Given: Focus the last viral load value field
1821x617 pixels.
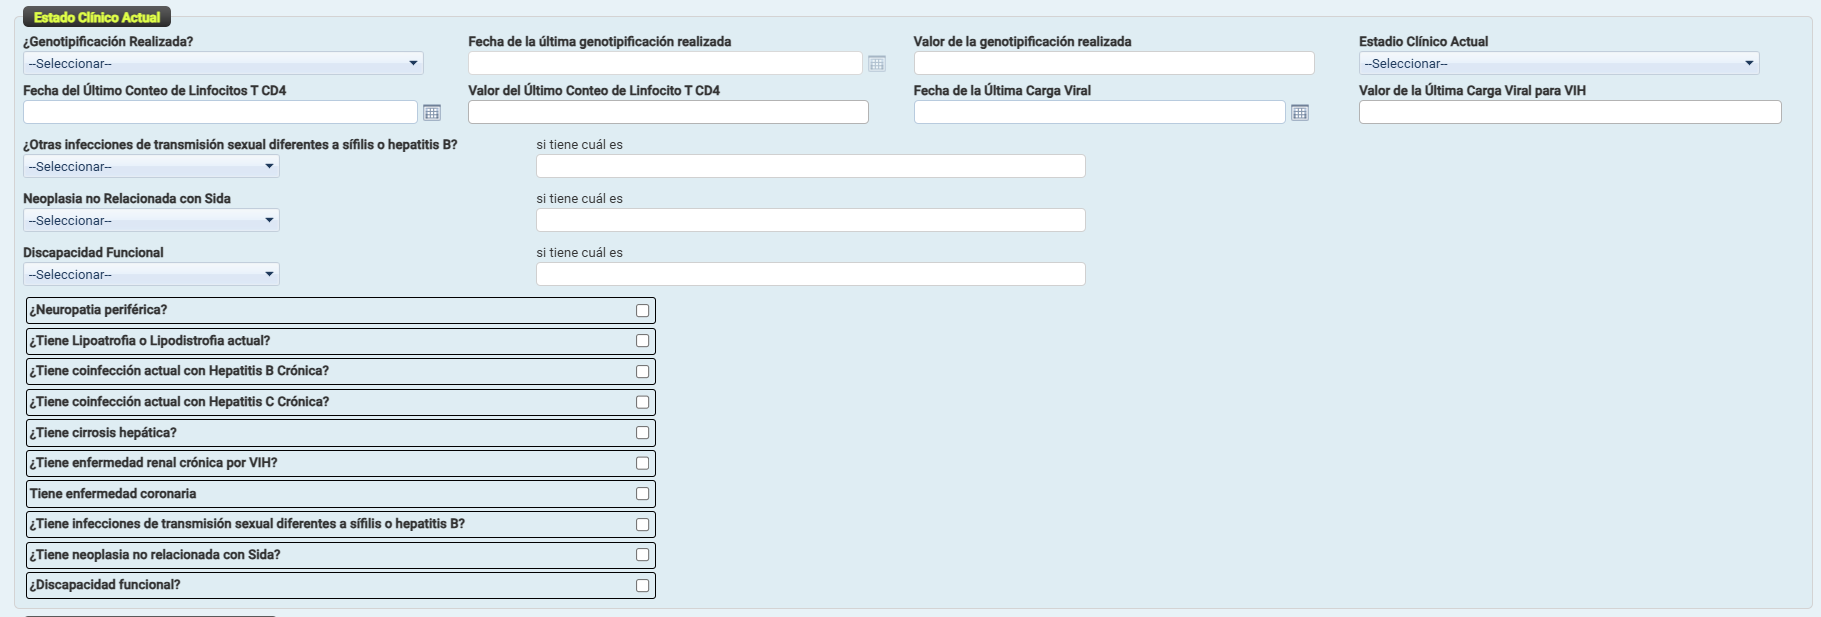Looking at the screenshot, I should [x=1569, y=113].
